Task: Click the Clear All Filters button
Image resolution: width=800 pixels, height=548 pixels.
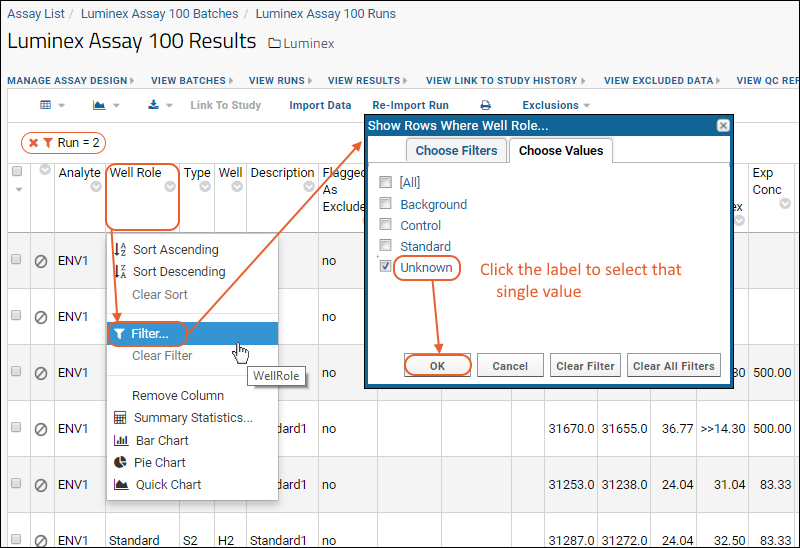Action: point(674,366)
